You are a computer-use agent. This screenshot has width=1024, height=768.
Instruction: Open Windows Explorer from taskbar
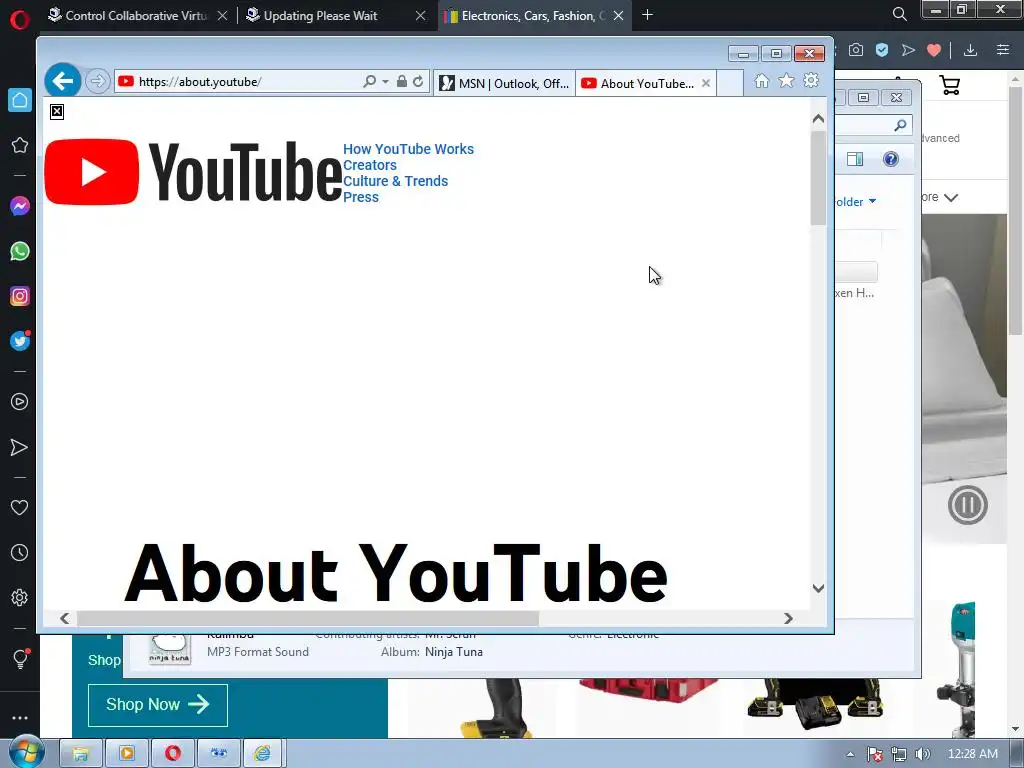[x=81, y=754]
